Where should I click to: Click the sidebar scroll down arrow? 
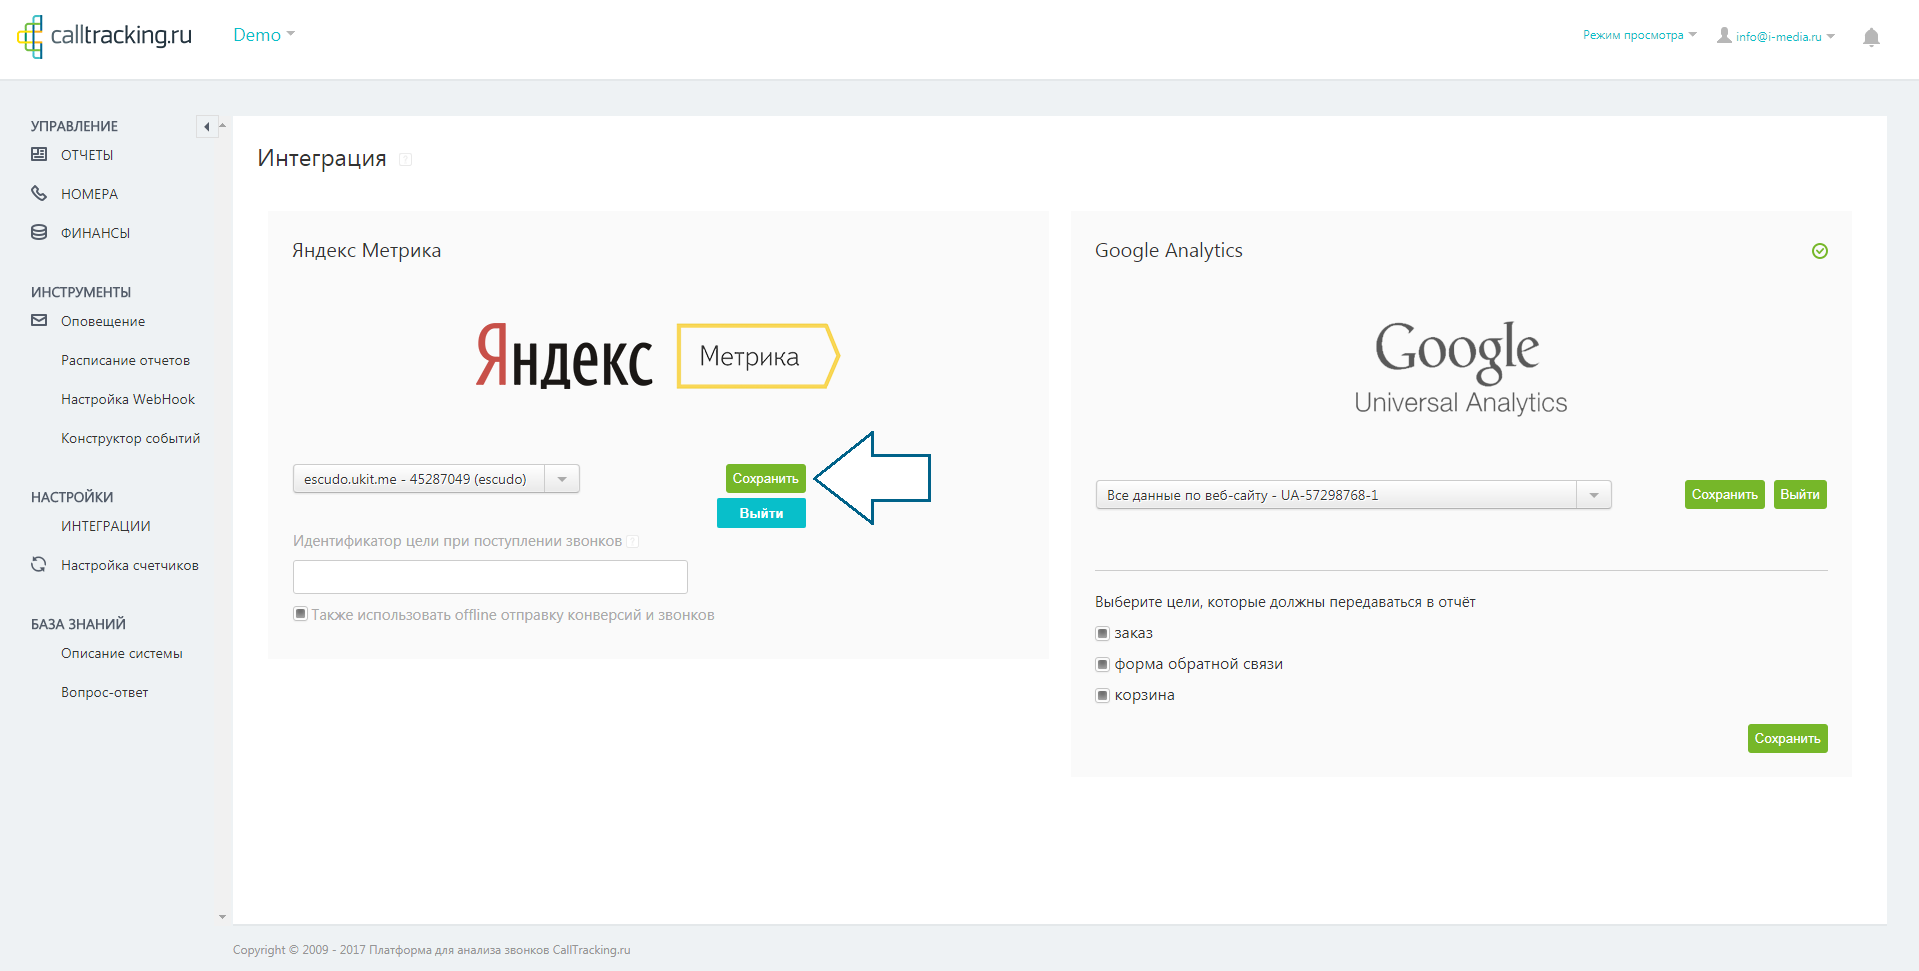click(x=222, y=916)
